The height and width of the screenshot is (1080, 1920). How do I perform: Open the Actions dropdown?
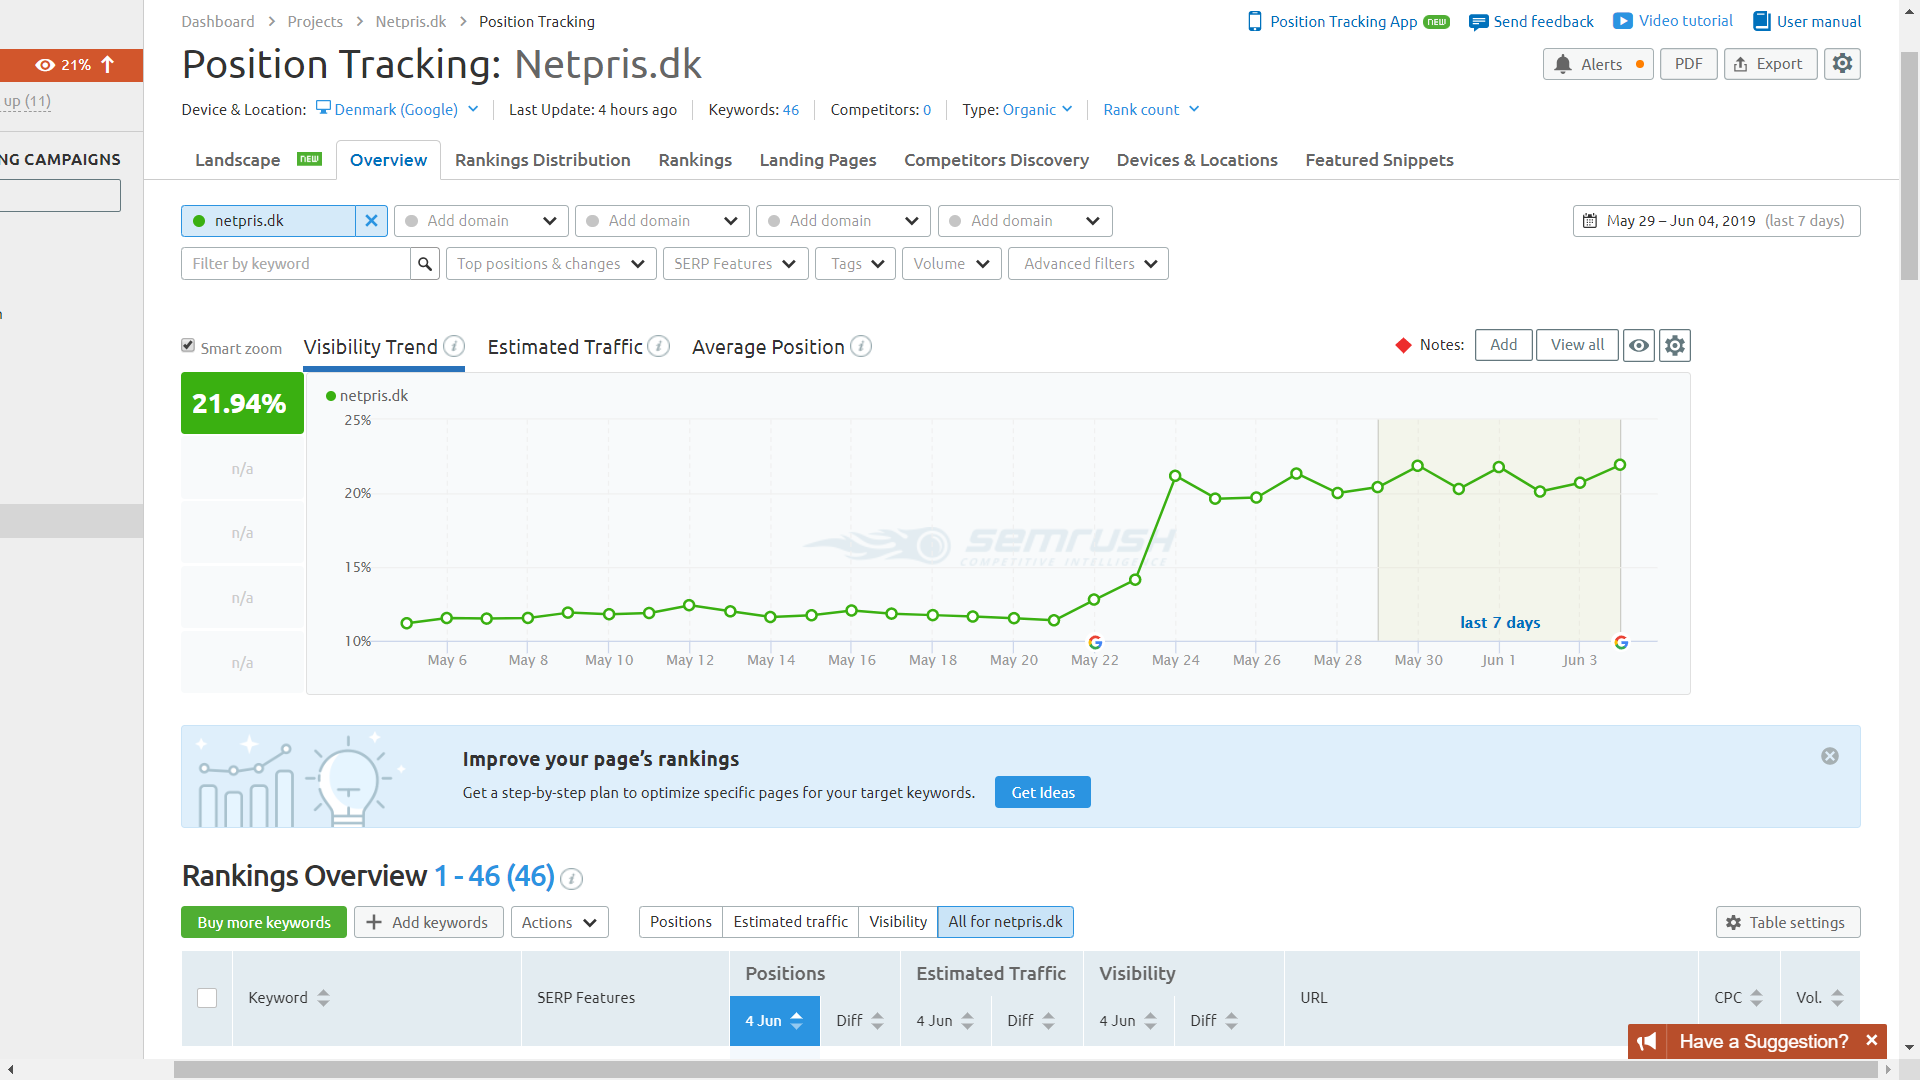click(x=559, y=922)
